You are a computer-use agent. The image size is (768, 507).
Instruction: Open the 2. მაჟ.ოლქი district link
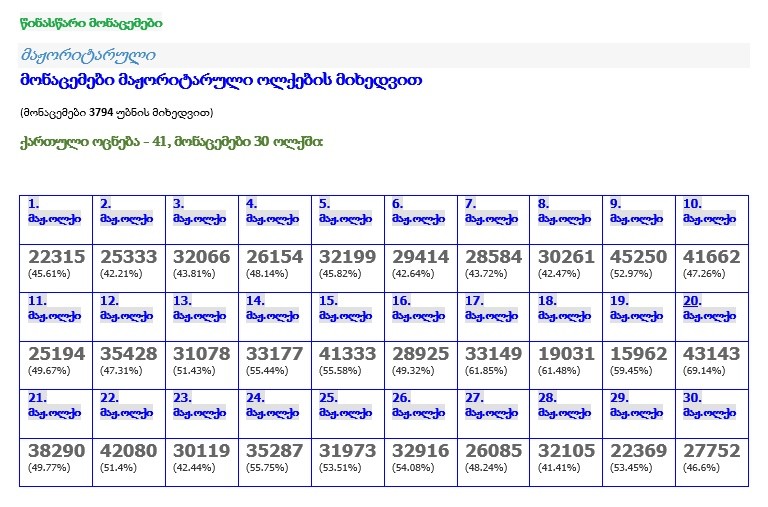tap(126, 211)
